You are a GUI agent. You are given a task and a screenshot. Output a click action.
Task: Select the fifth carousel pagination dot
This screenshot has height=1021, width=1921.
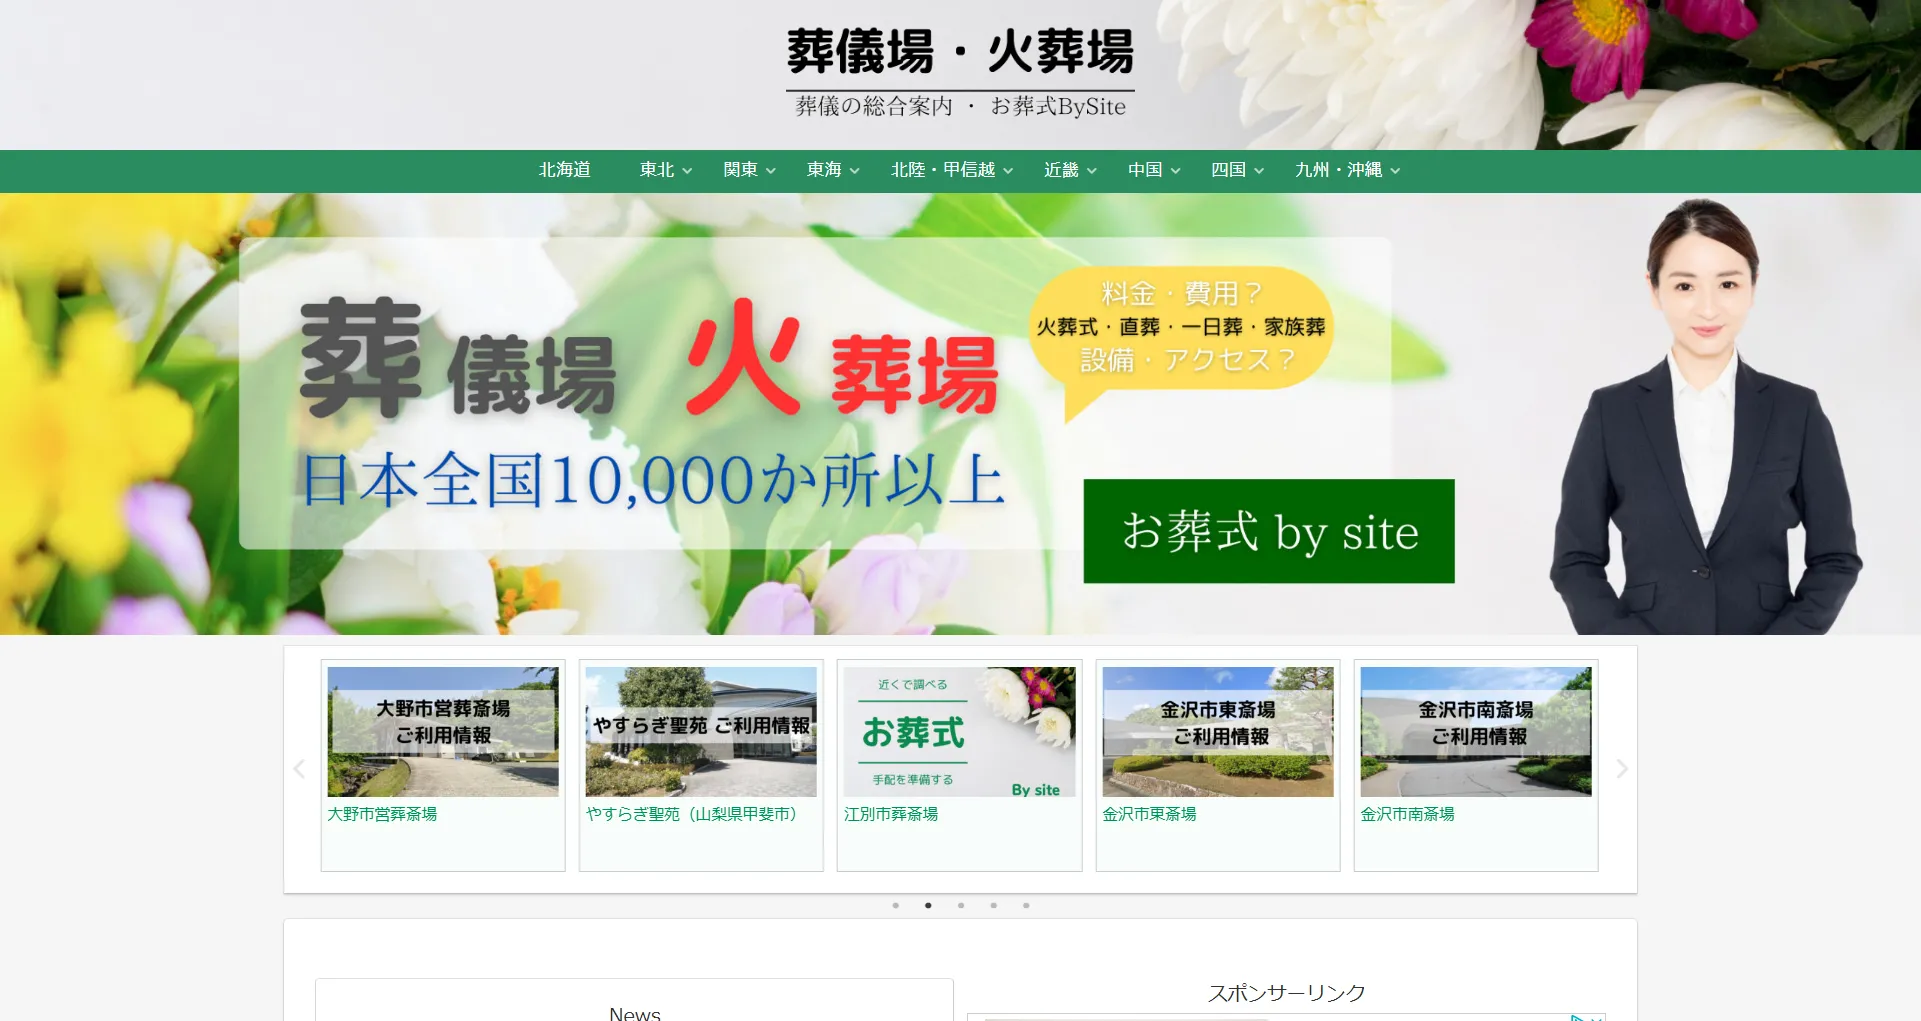[x=1026, y=906]
